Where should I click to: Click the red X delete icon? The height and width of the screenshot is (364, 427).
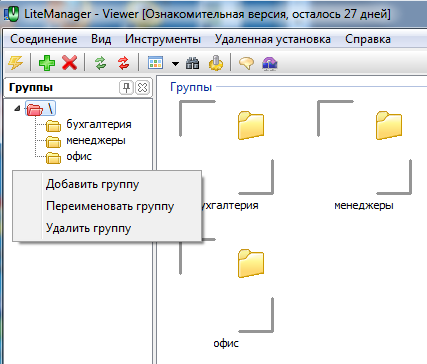click(x=70, y=62)
